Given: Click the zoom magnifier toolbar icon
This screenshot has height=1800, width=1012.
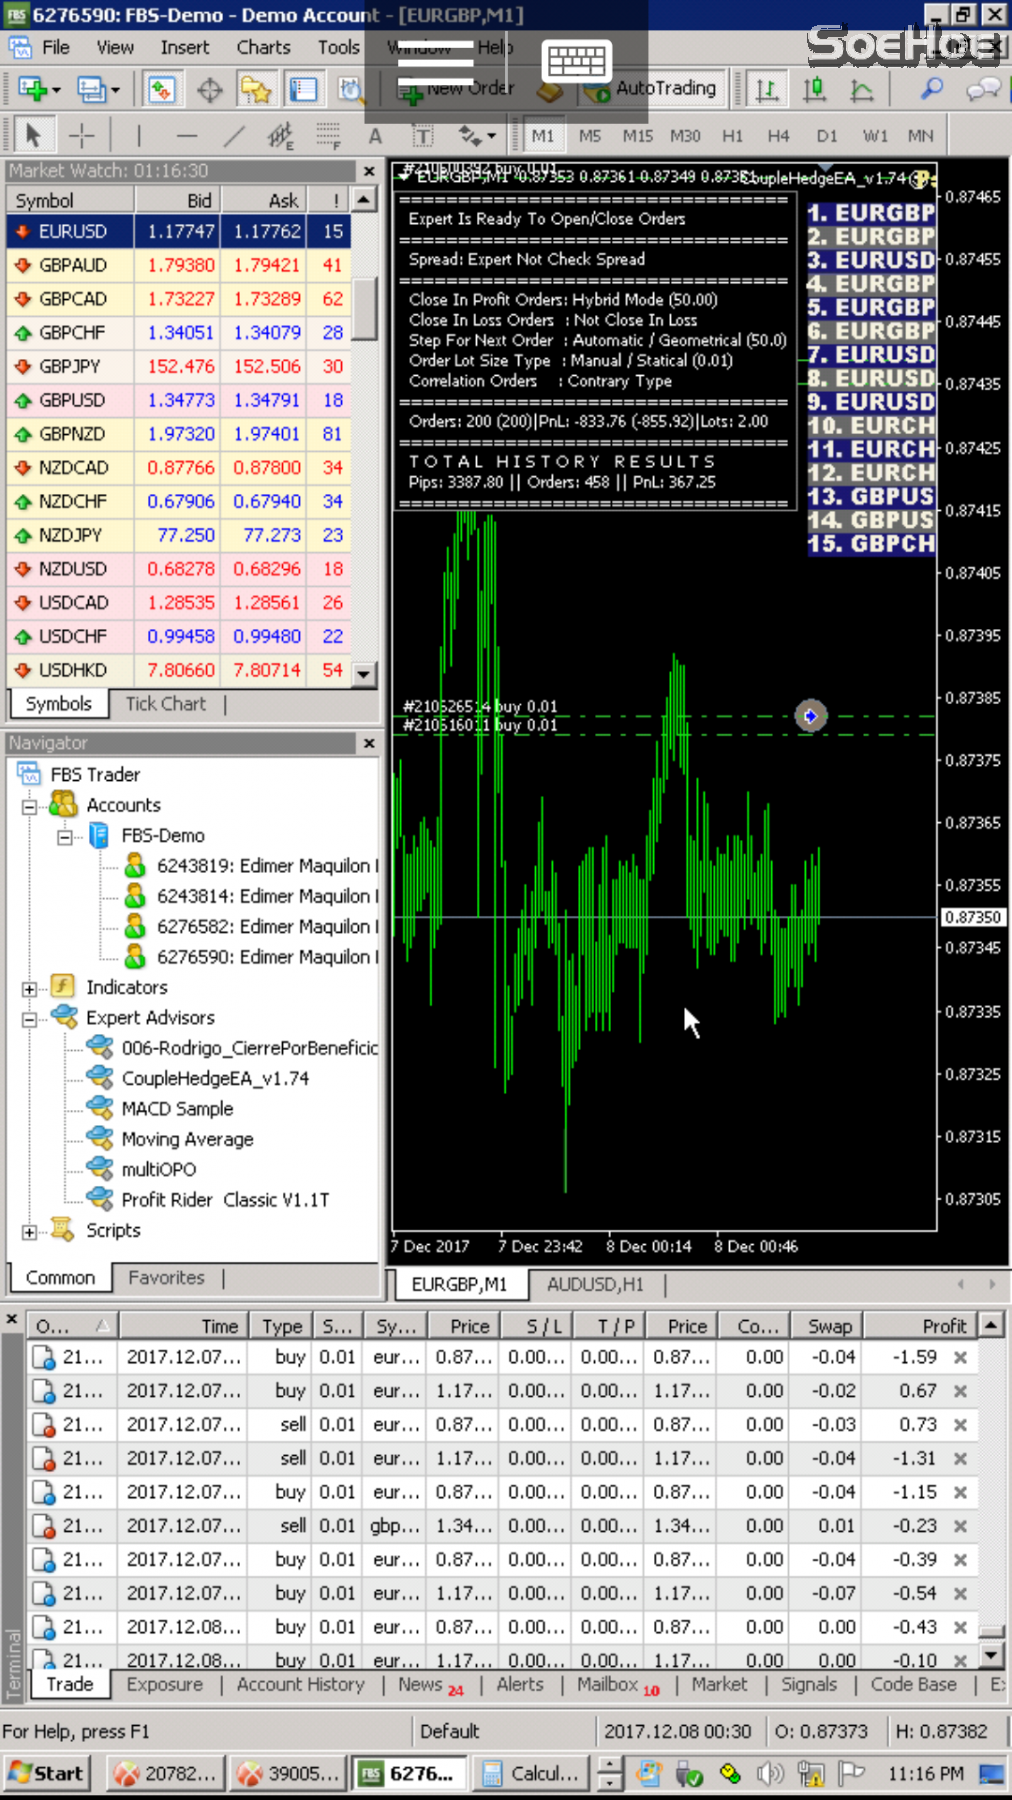Looking at the screenshot, I should point(931,89).
